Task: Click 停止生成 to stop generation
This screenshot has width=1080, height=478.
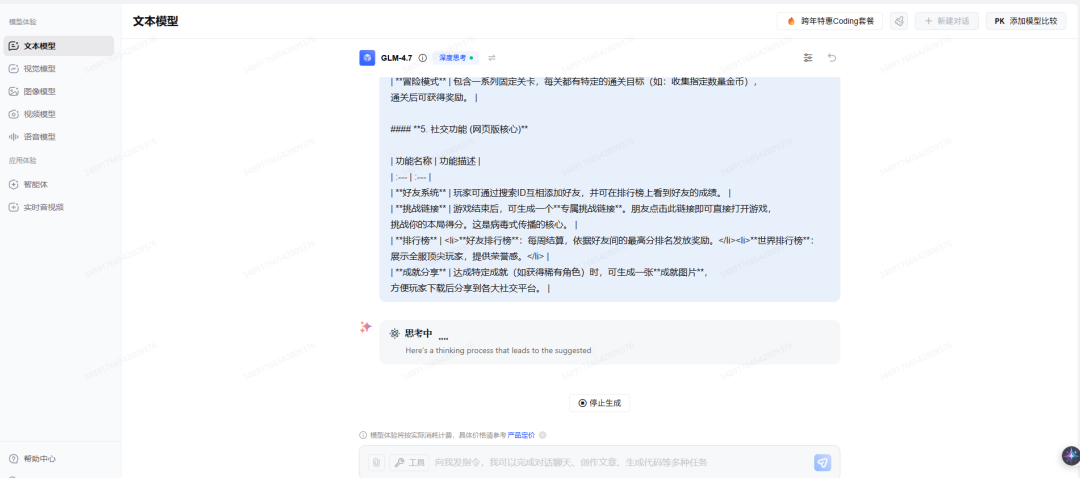Action: 599,403
